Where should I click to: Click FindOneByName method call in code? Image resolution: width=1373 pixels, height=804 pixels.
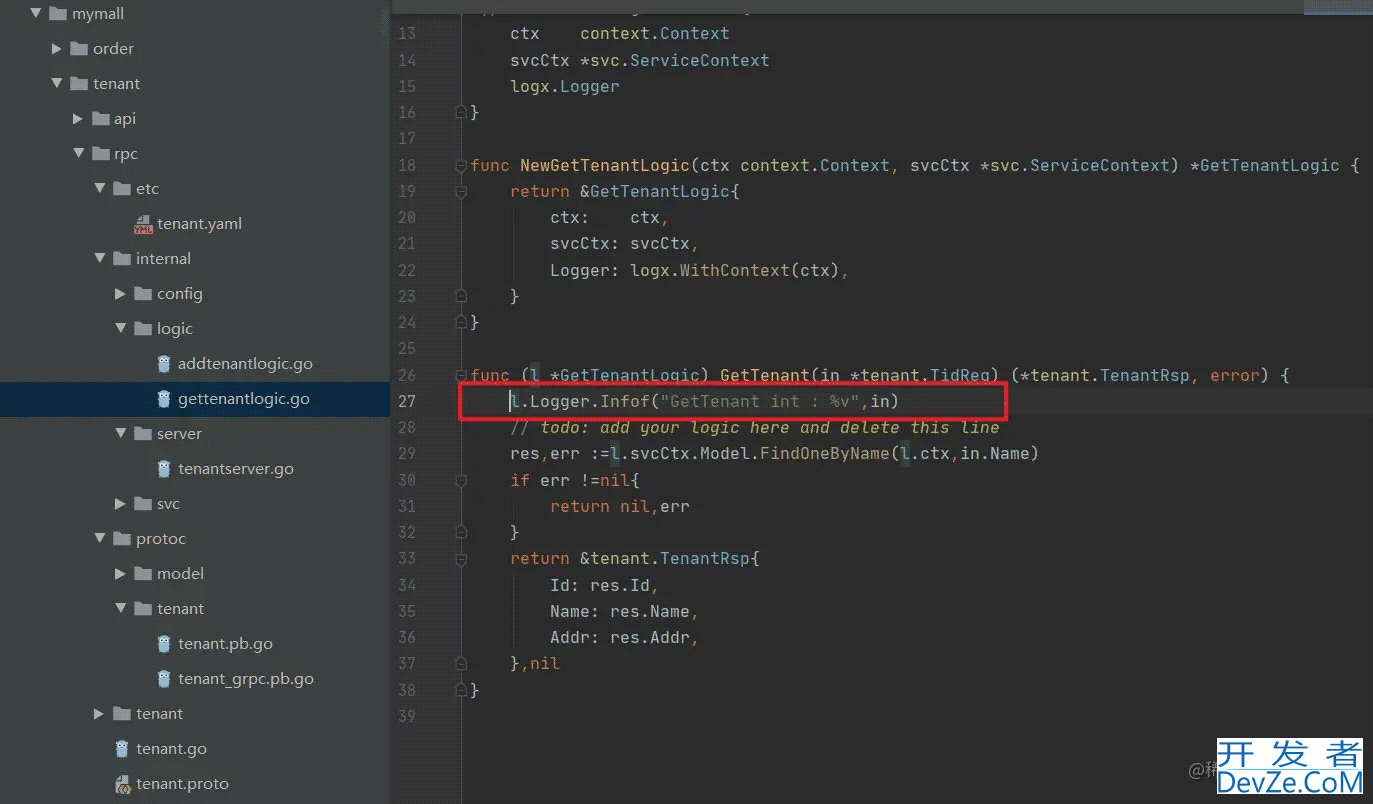point(824,454)
